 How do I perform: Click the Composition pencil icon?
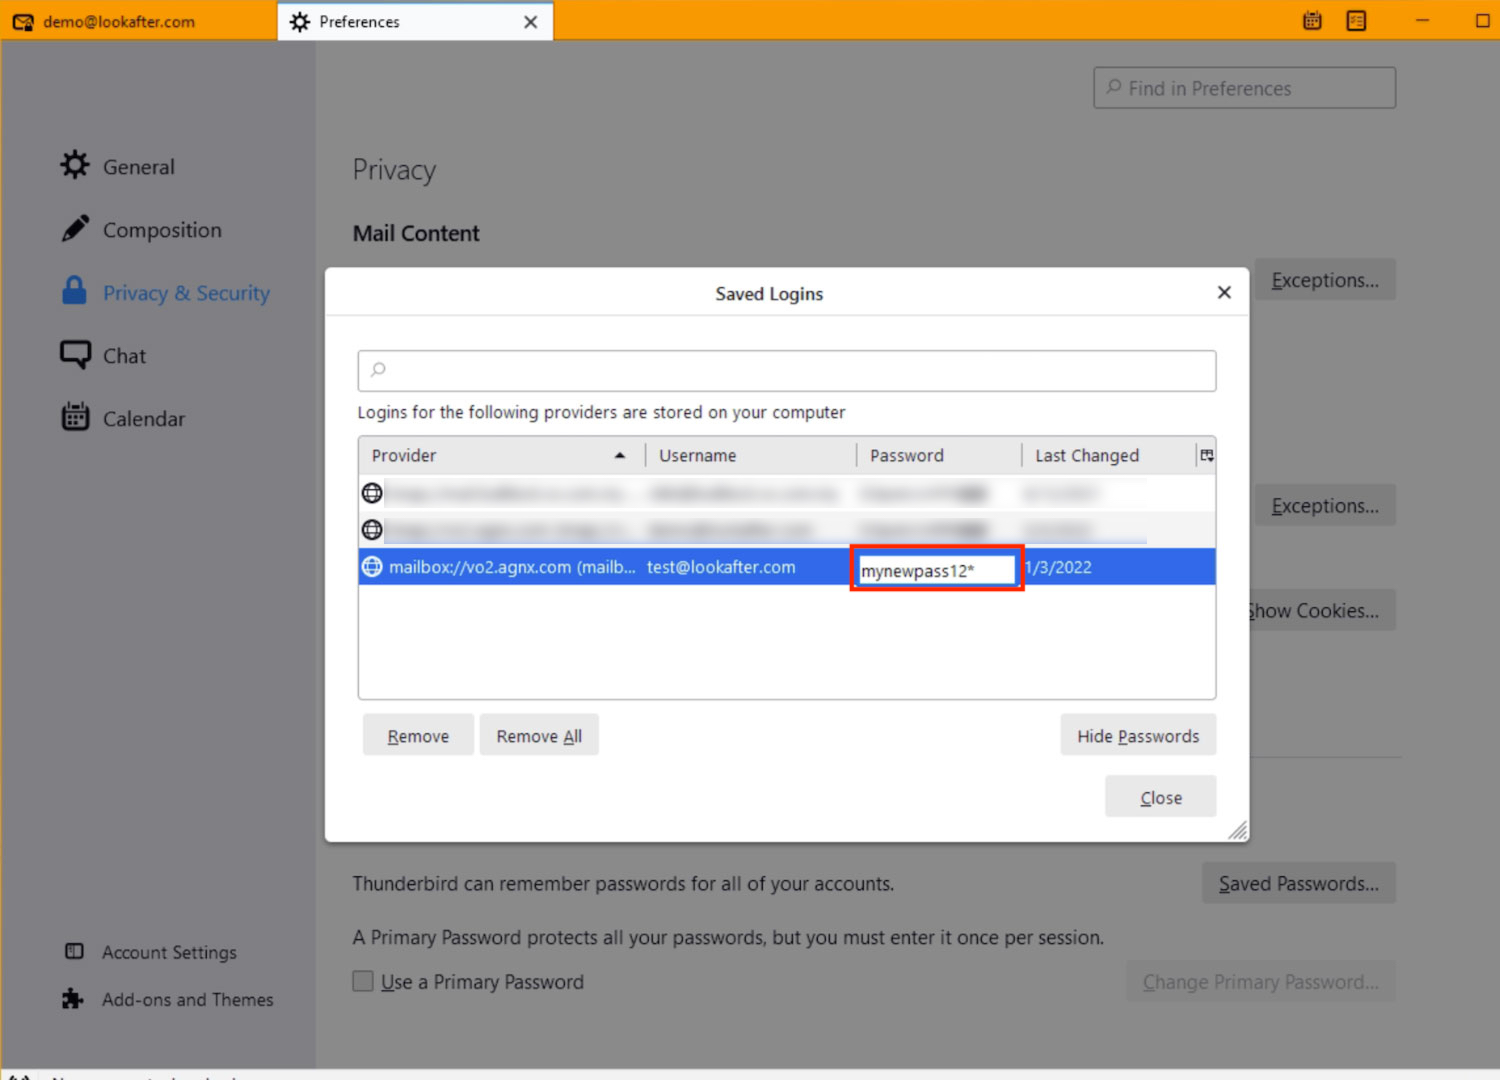coord(75,229)
